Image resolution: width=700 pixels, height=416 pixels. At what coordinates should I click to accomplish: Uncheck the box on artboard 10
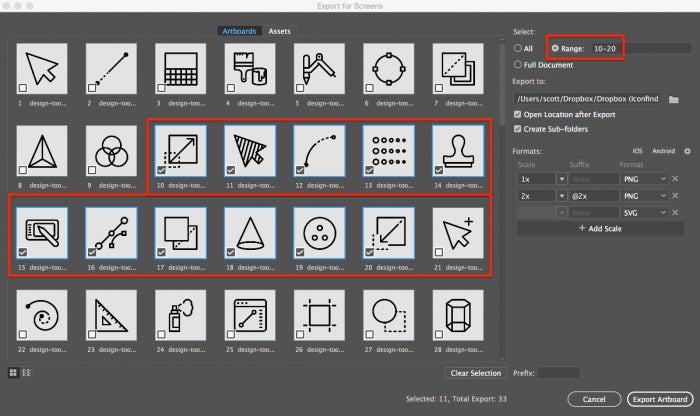click(x=162, y=170)
